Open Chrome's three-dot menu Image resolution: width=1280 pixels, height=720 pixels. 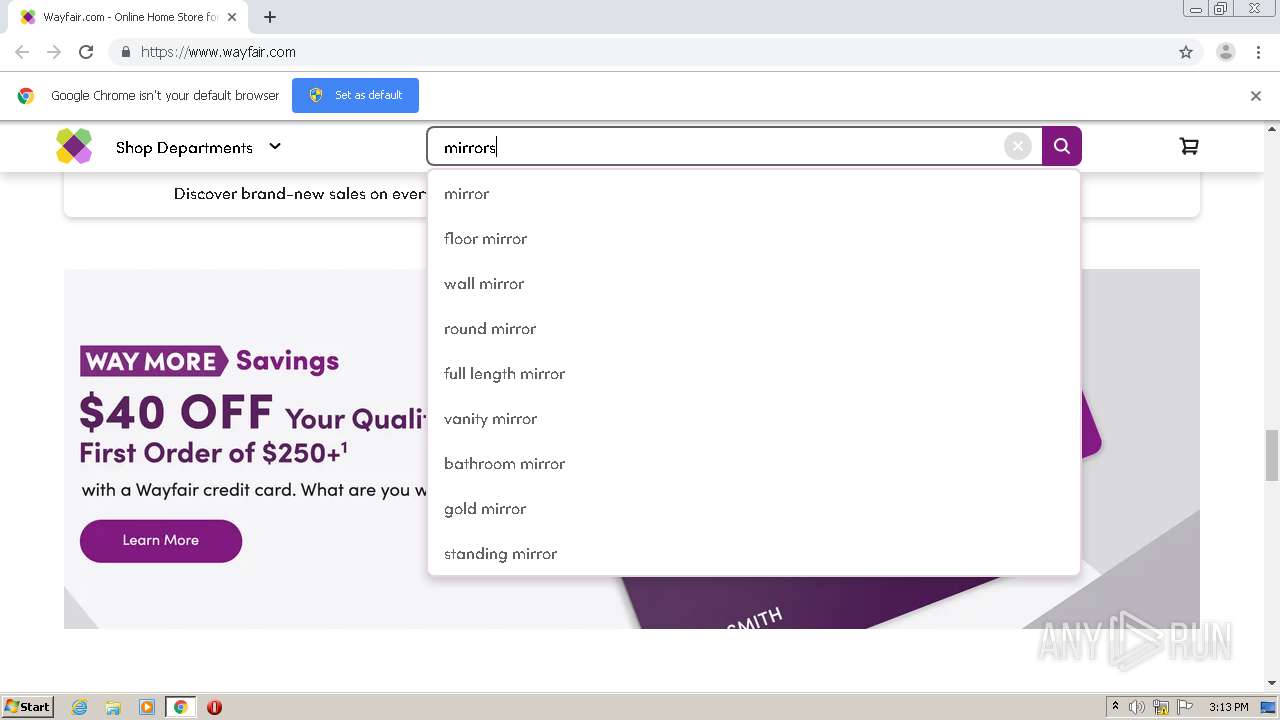(x=1258, y=52)
